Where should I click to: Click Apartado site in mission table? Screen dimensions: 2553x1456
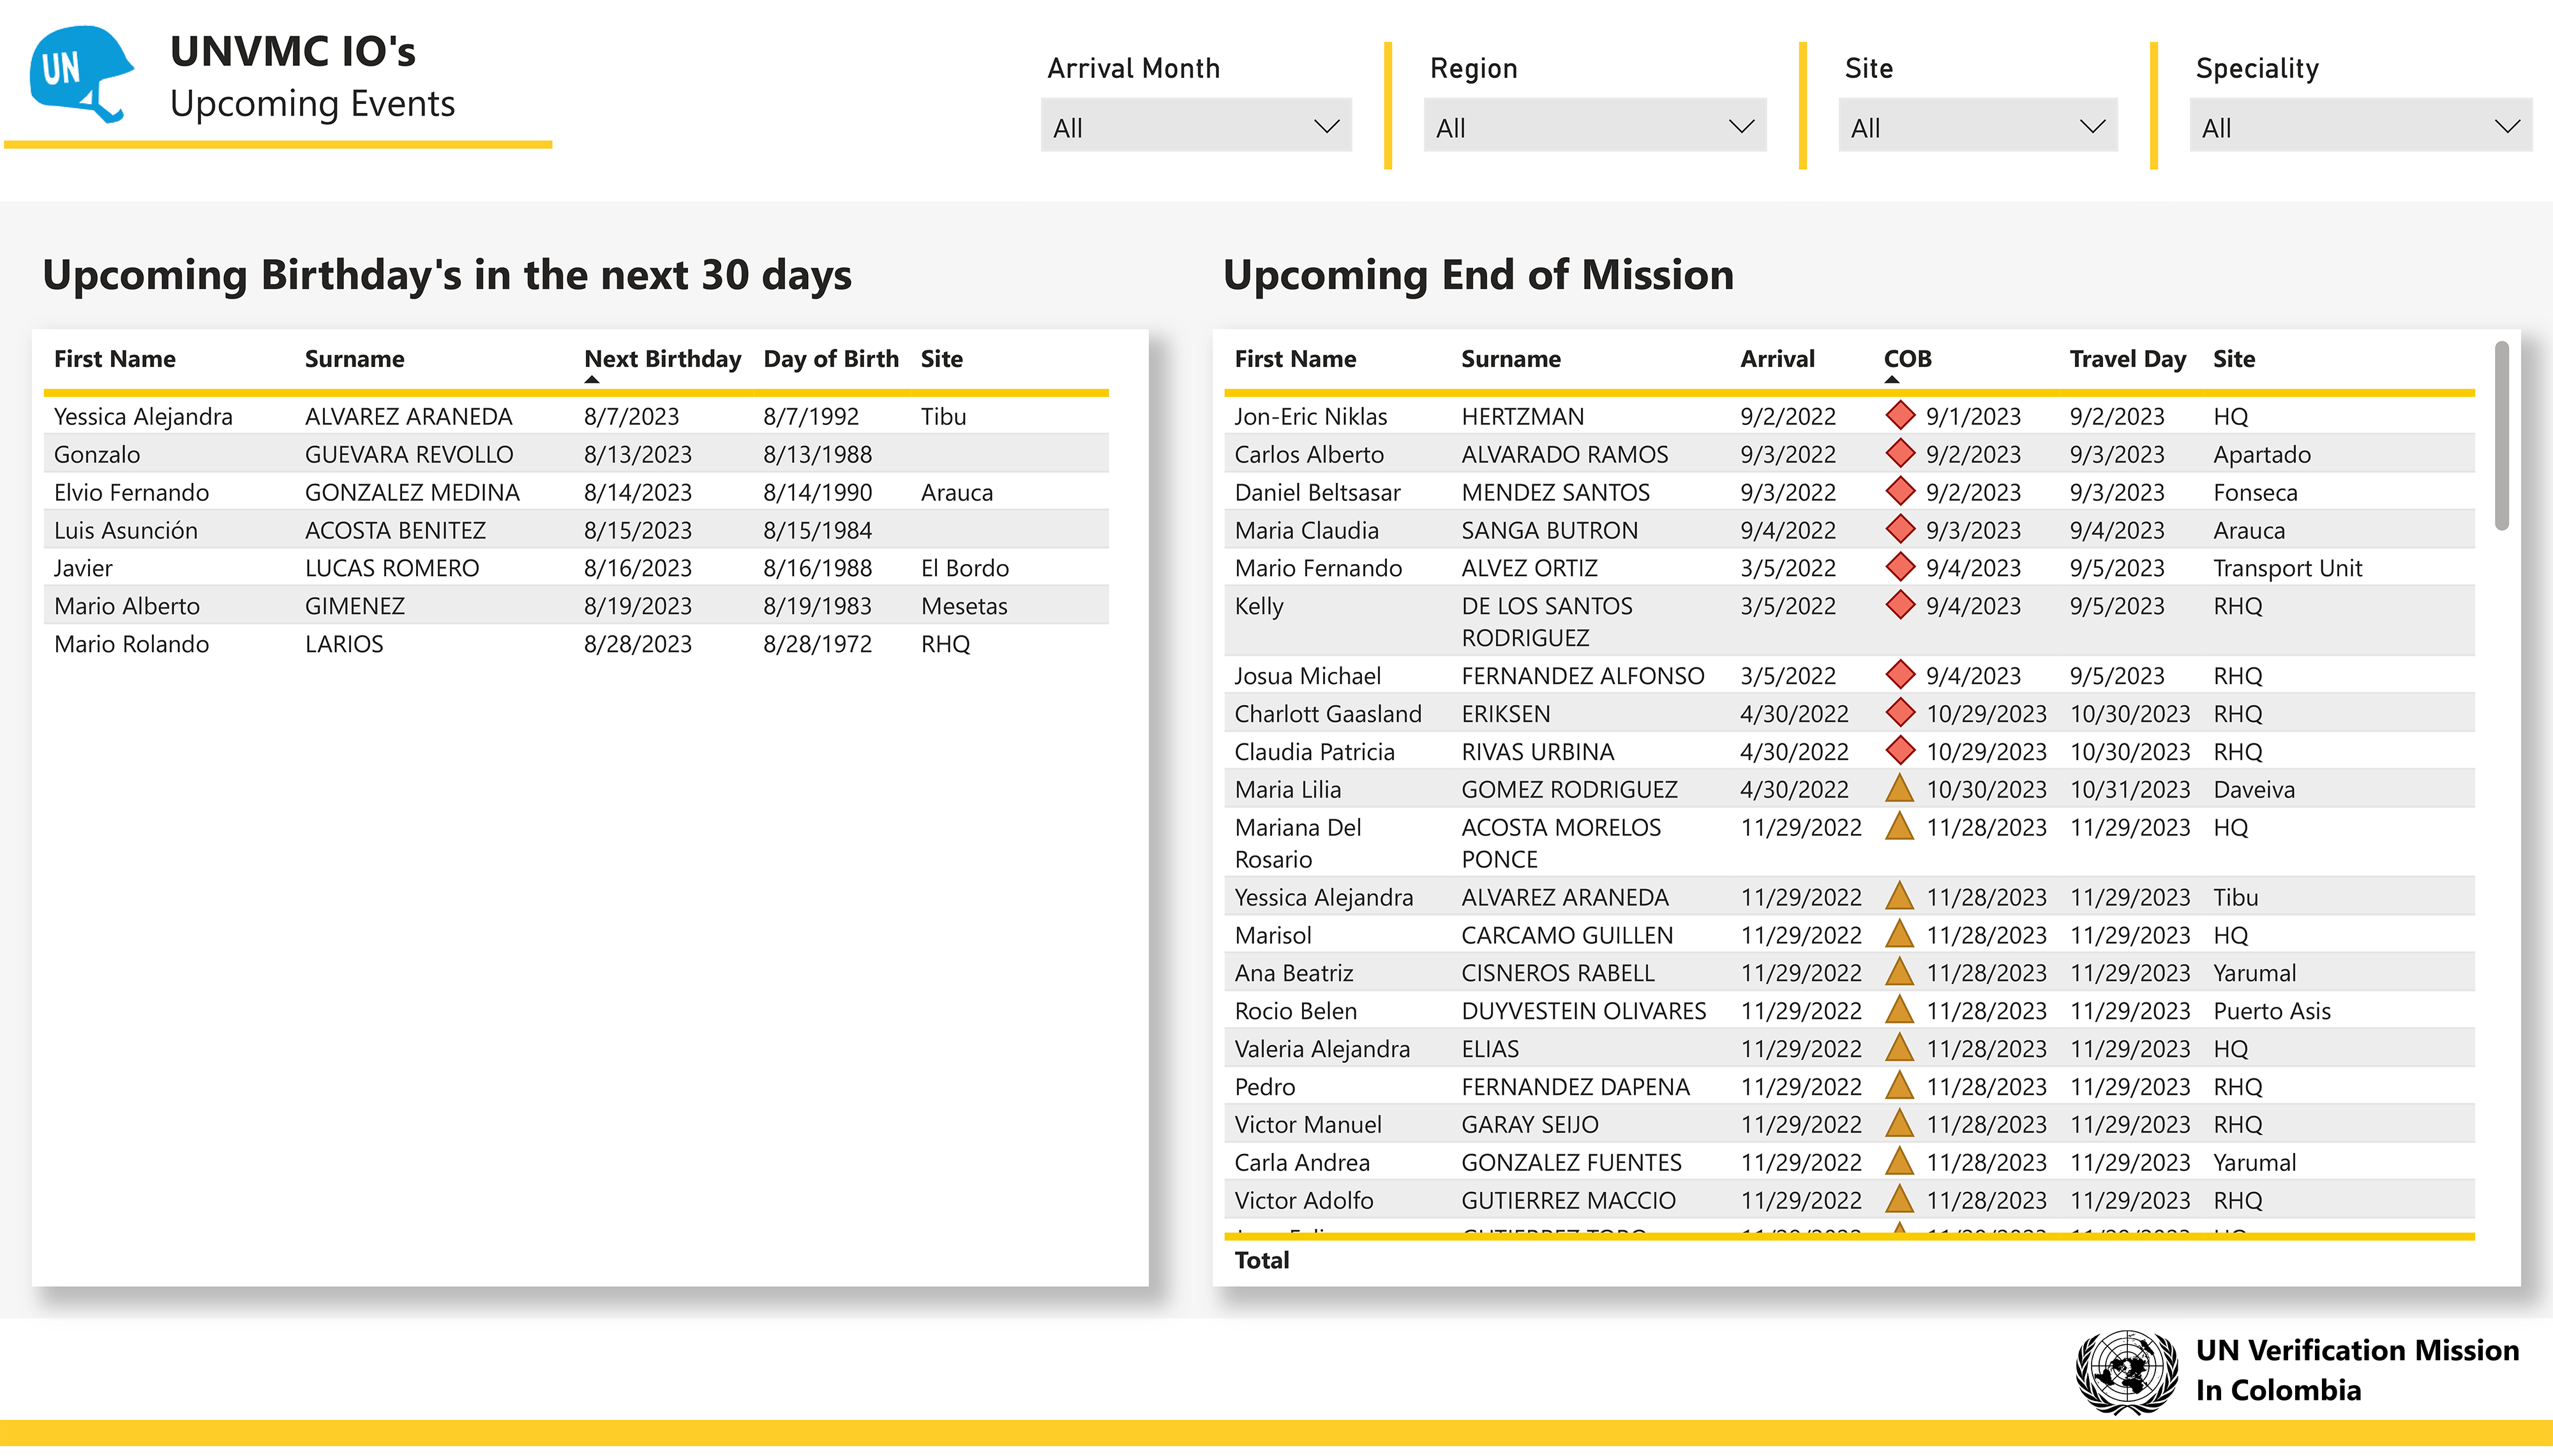click(2262, 454)
